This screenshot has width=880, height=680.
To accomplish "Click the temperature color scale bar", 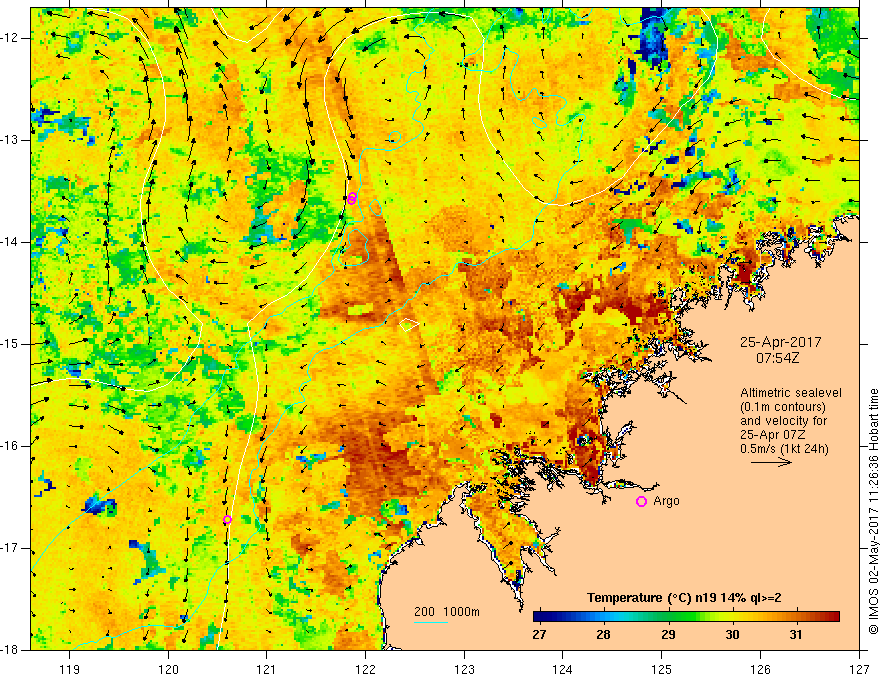I will tap(686, 617).
